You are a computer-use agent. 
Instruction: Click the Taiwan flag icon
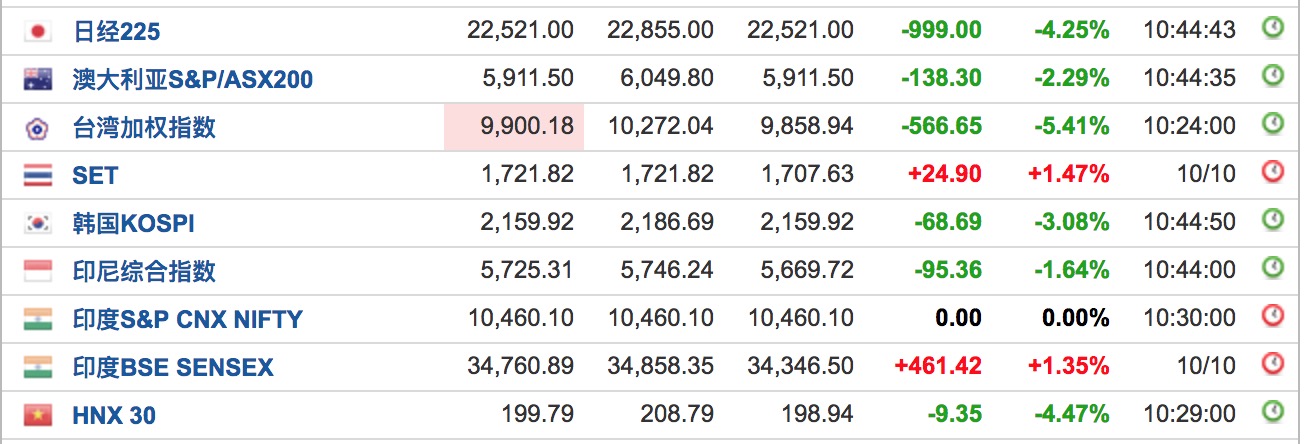coord(38,128)
